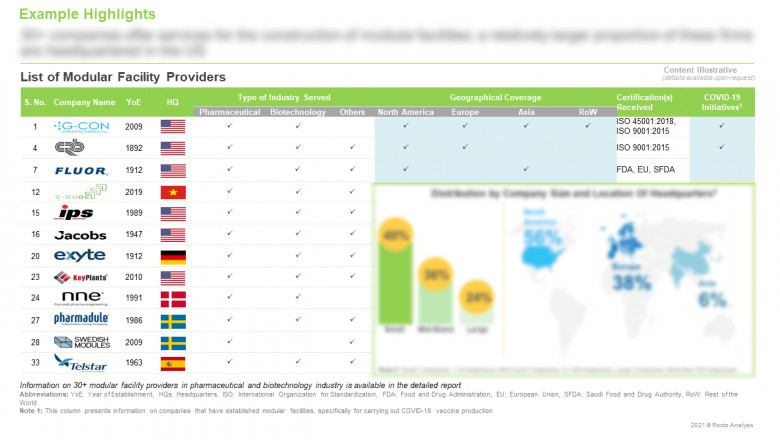This screenshot has width=780, height=440.
Task: Select the Type of Industry Served header
Action: pyautogui.click(x=284, y=98)
